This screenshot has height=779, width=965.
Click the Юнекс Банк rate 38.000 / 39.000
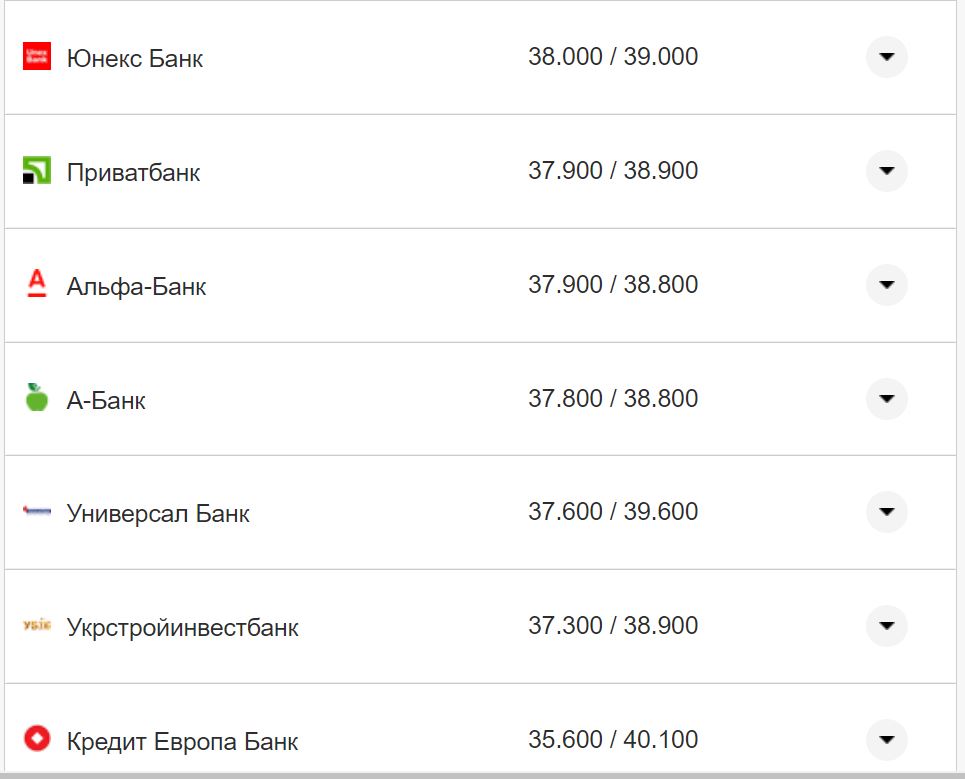coord(613,57)
